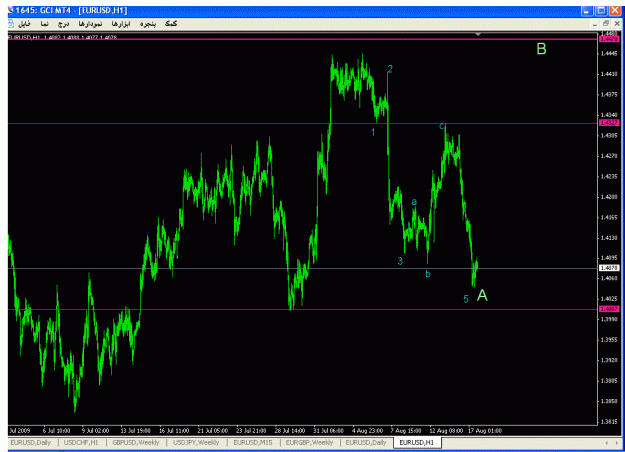The width and height of the screenshot is (625, 452).
Task: Switch to the GBPUSD,Weekly chart tab
Action: click(x=136, y=442)
